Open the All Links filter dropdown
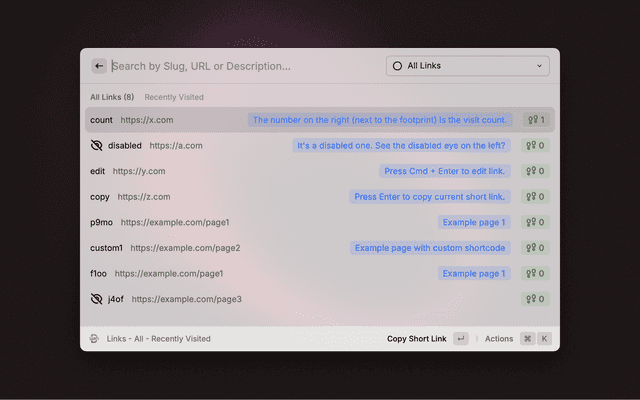 tap(467, 66)
